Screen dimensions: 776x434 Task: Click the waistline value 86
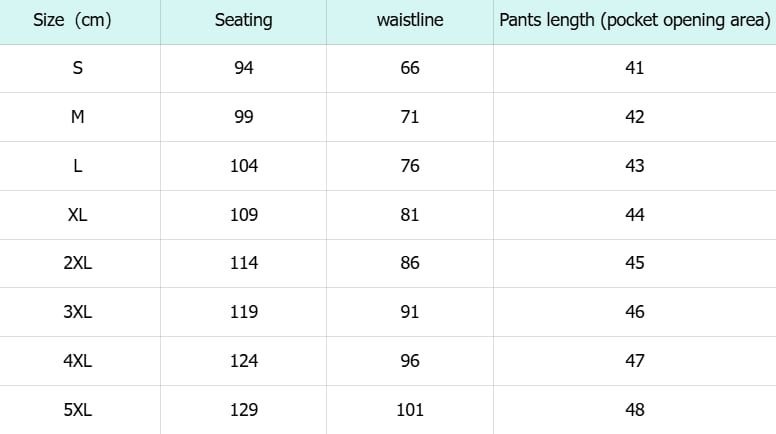(410, 263)
